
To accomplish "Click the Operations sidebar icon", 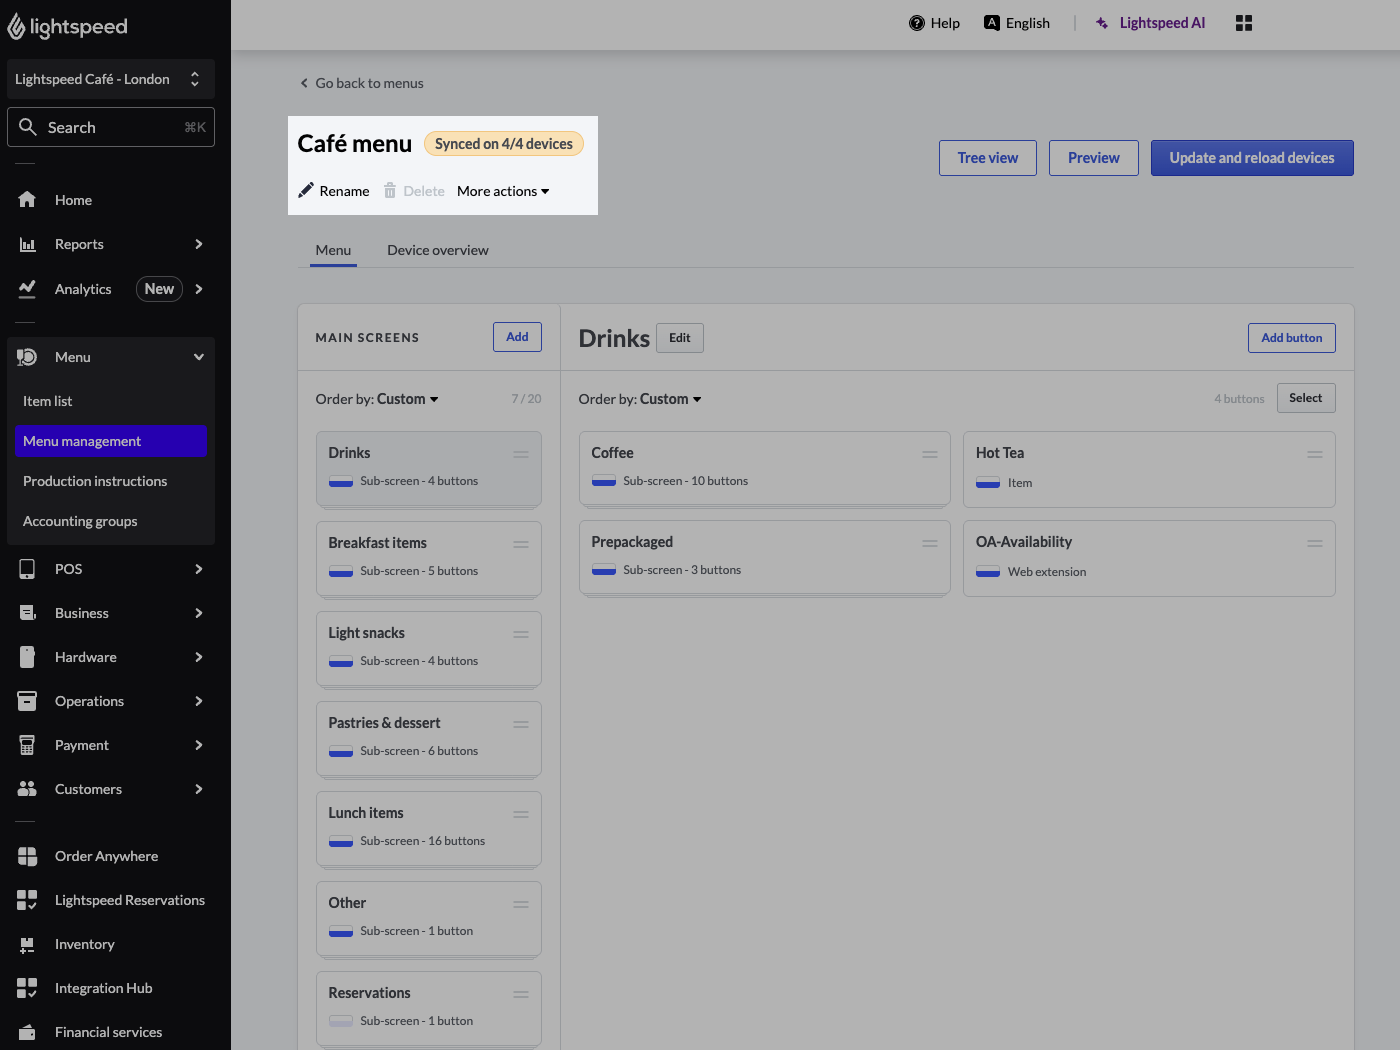I will pos(27,701).
